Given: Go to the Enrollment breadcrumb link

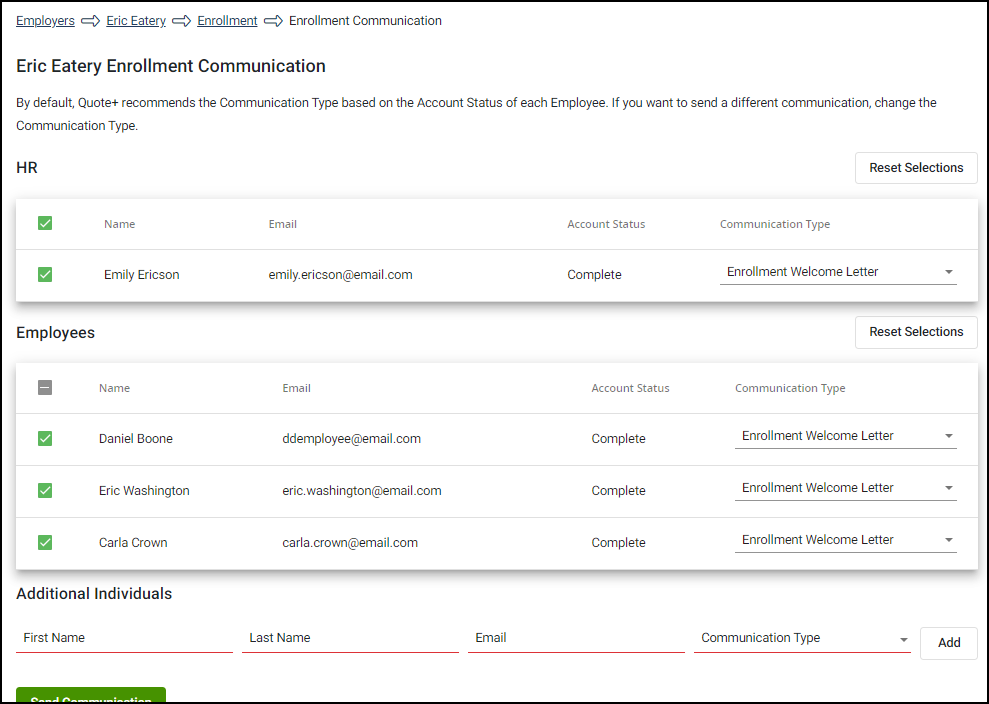Looking at the screenshot, I should point(227,20).
